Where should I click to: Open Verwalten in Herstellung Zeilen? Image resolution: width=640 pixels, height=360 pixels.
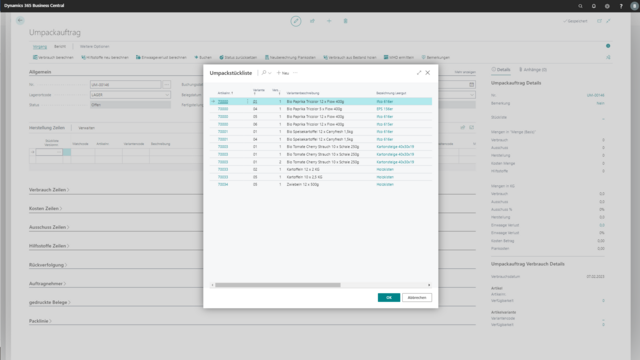(x=87, y=128)
